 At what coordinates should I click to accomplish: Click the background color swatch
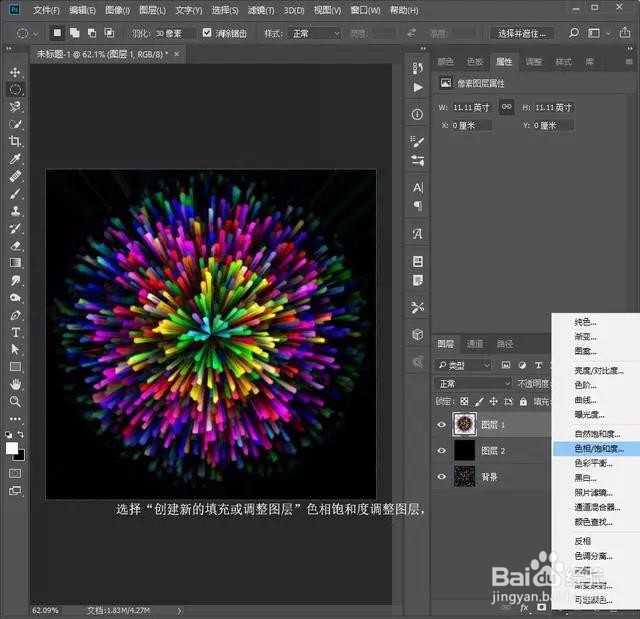coord(20,457)
